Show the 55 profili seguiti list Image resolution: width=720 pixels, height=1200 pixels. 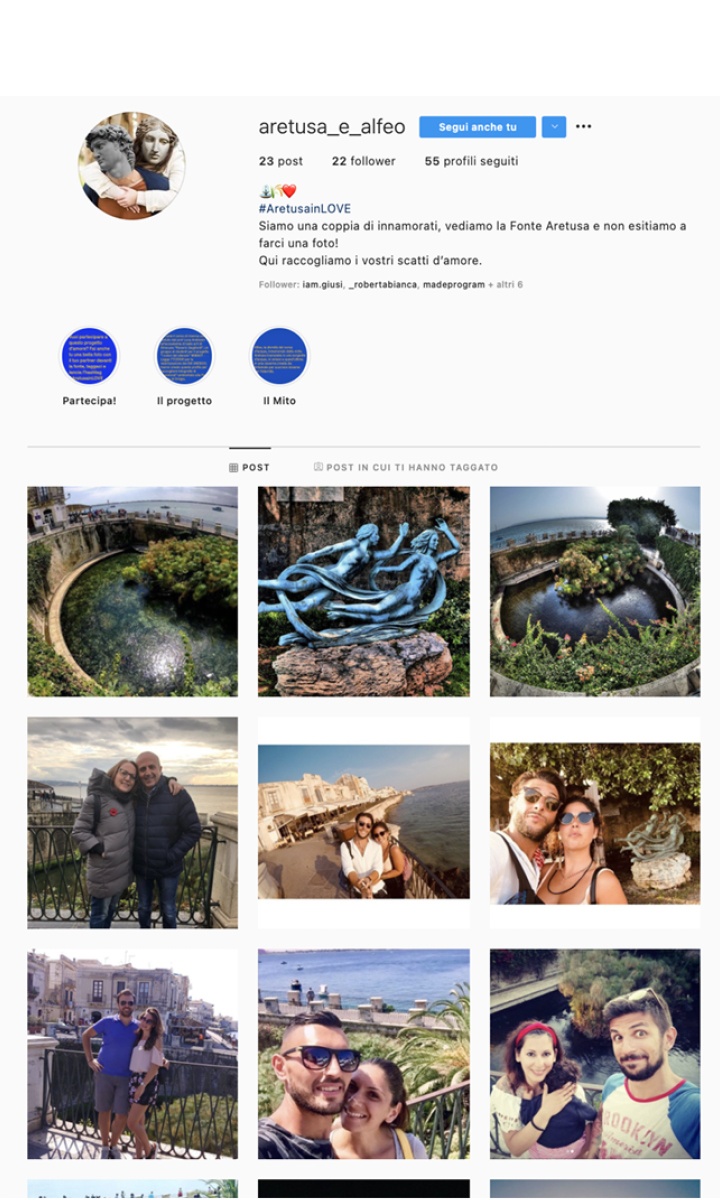(471, 161)
